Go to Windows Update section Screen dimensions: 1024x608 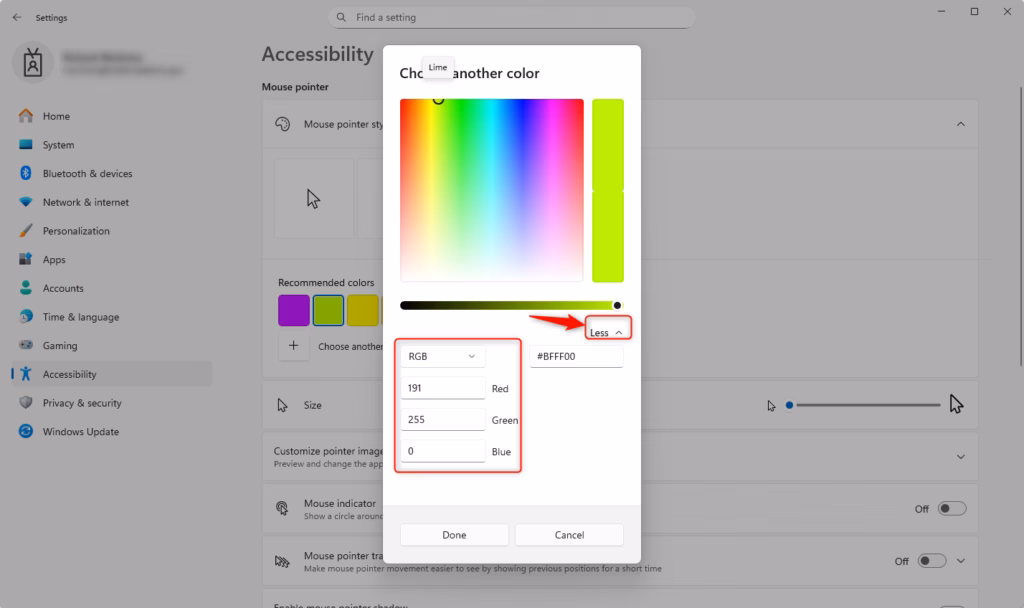pos(80,432)
